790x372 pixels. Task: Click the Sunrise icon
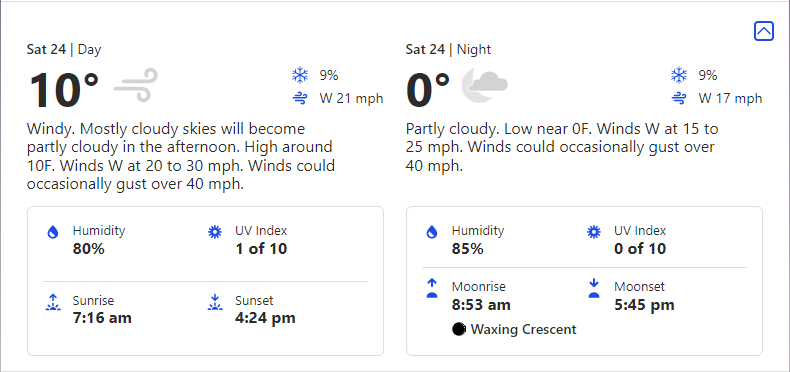coord(53,302)
